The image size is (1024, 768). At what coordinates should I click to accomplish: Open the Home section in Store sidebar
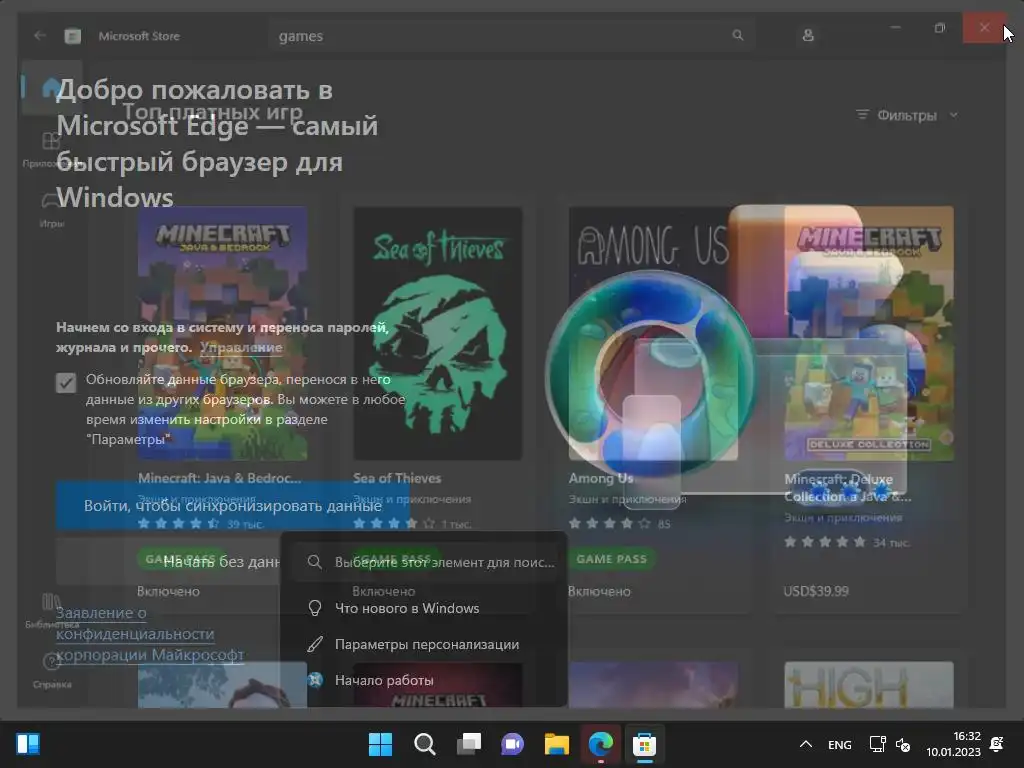tap(51, 88)
